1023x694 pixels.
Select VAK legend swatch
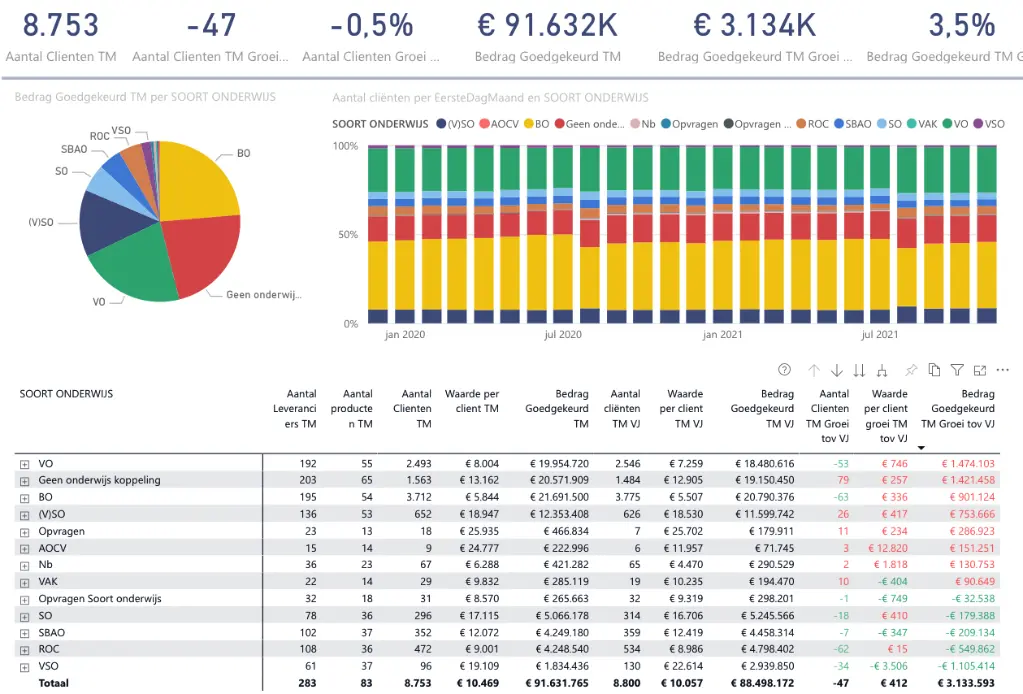click(x=911, y=124)
